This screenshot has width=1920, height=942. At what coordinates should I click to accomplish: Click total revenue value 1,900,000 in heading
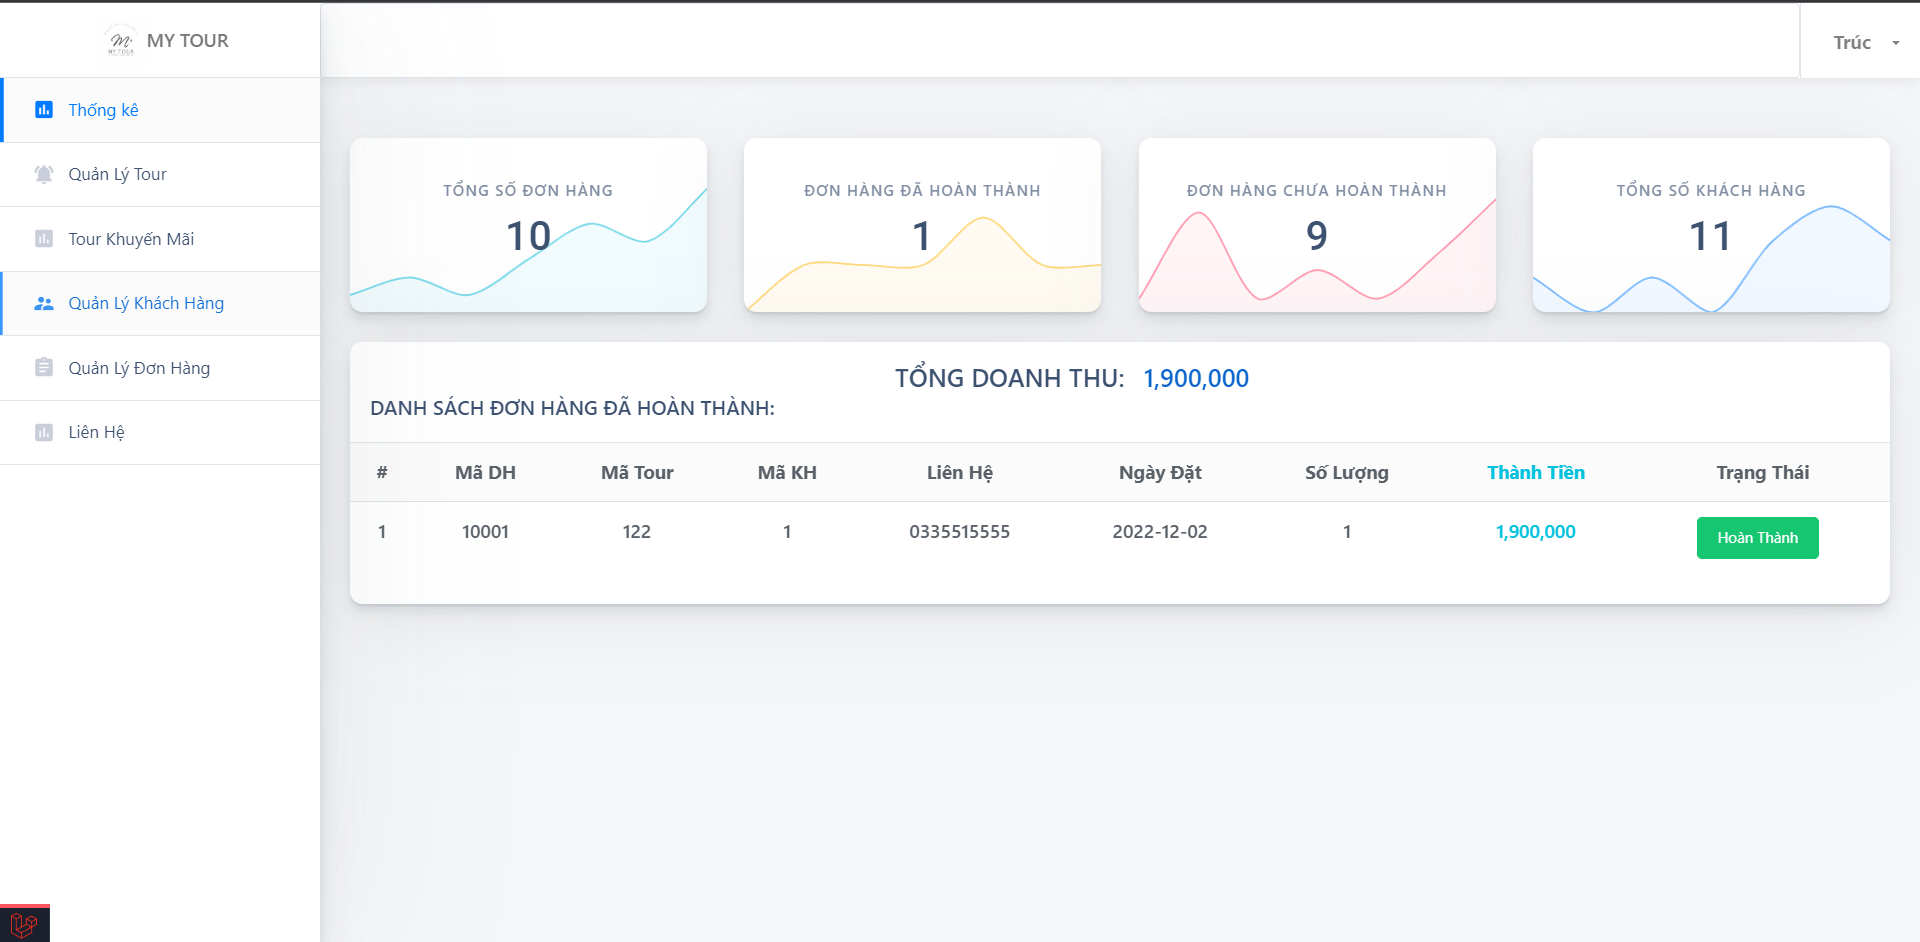(x=1196, y=378)
